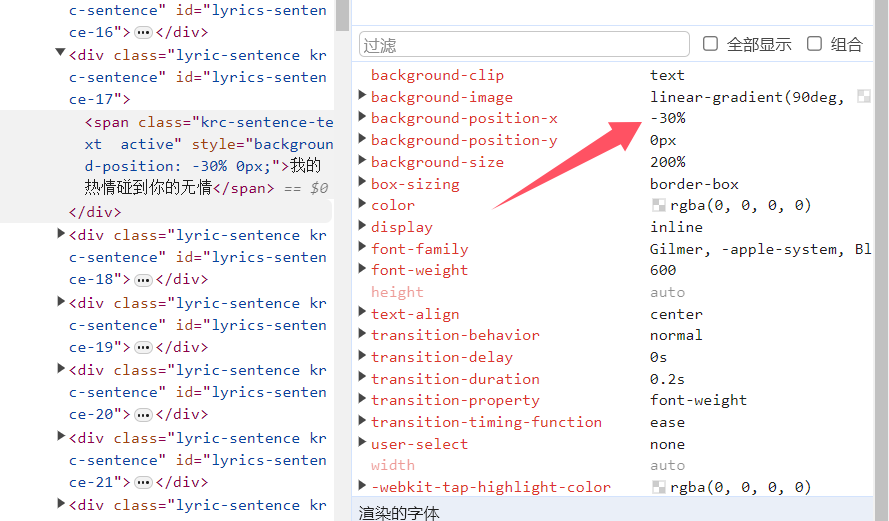Click the gradient swatch icon beside linear-gradient value
This screenshot has width=889, height=521.
(x=864, y=97)
